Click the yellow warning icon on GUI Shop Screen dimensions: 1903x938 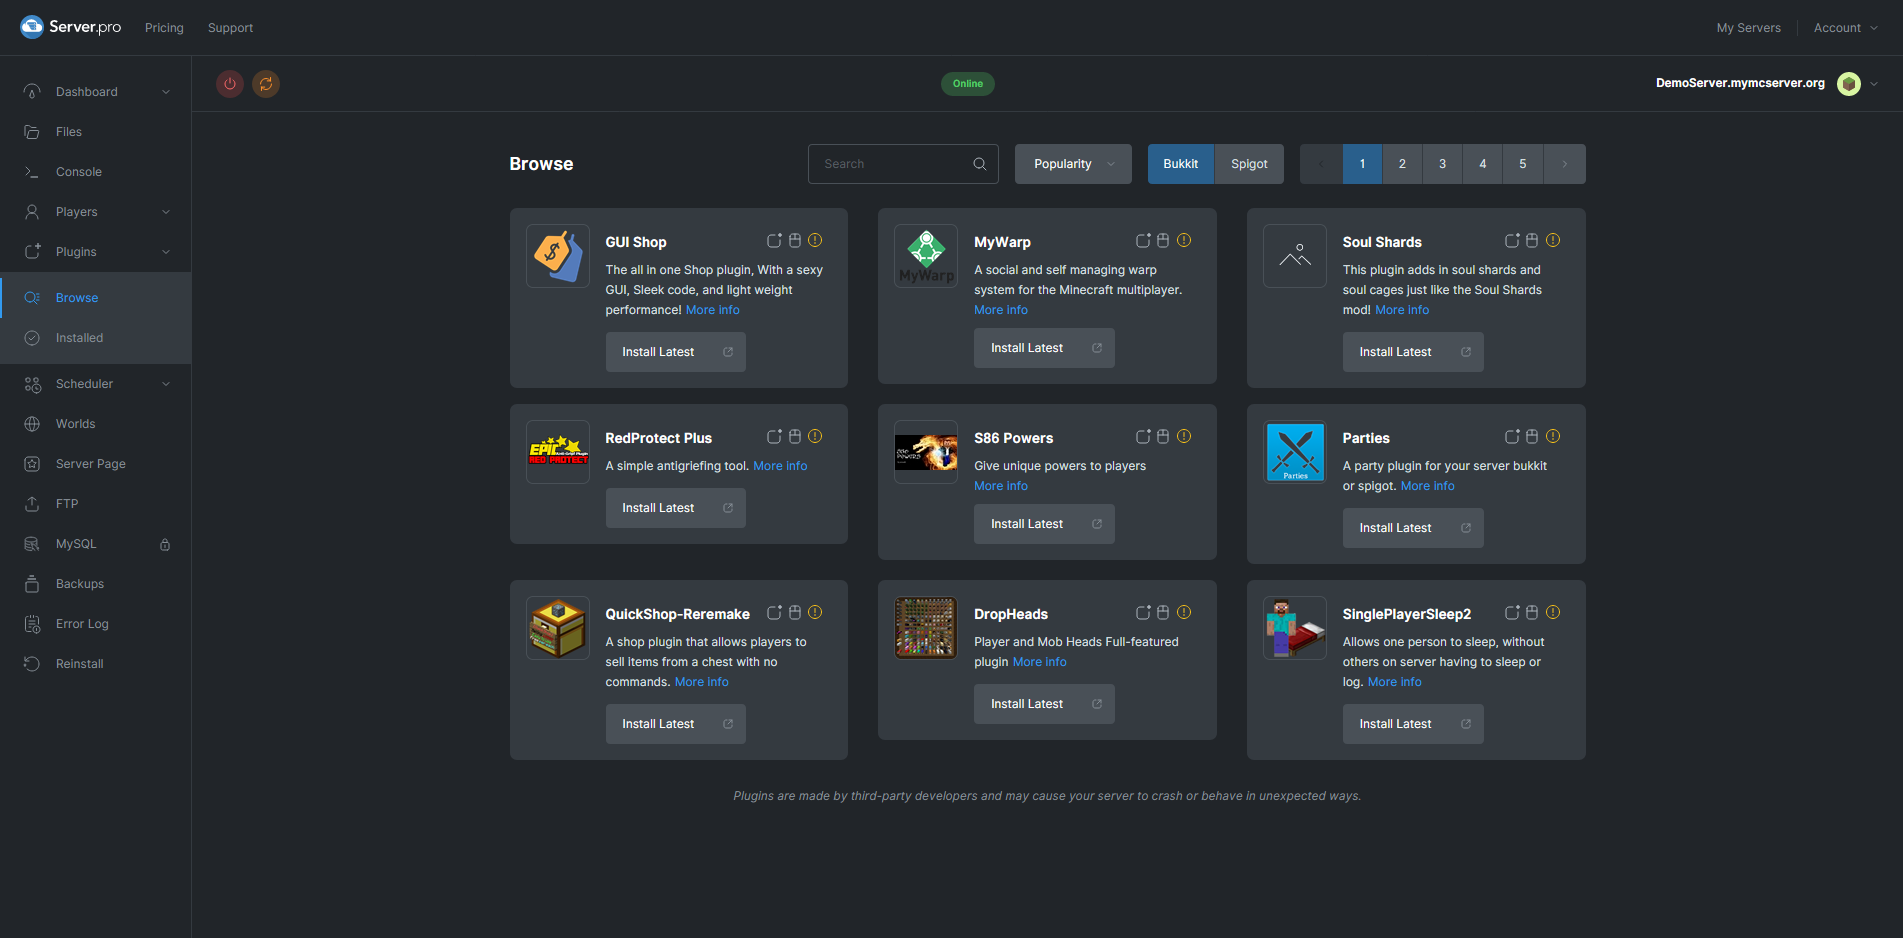tap(815, 240)
